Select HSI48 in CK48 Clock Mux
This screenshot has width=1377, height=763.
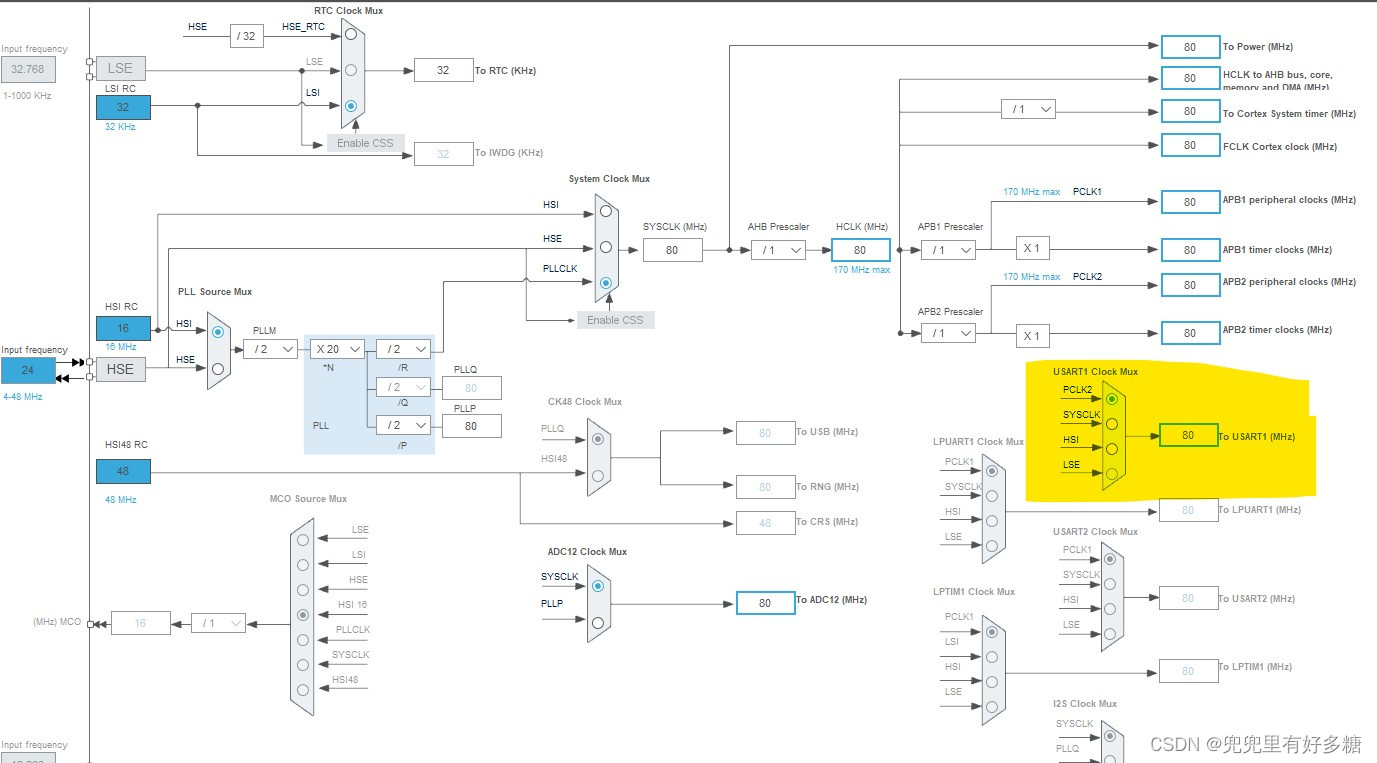(597, 476)
